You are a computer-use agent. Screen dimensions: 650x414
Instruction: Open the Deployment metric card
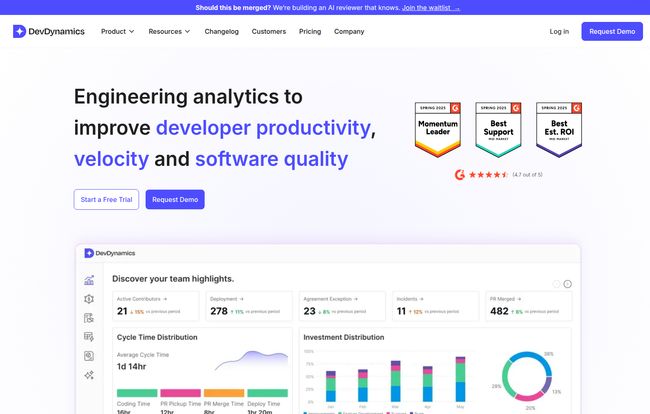[x=249, y=306]
